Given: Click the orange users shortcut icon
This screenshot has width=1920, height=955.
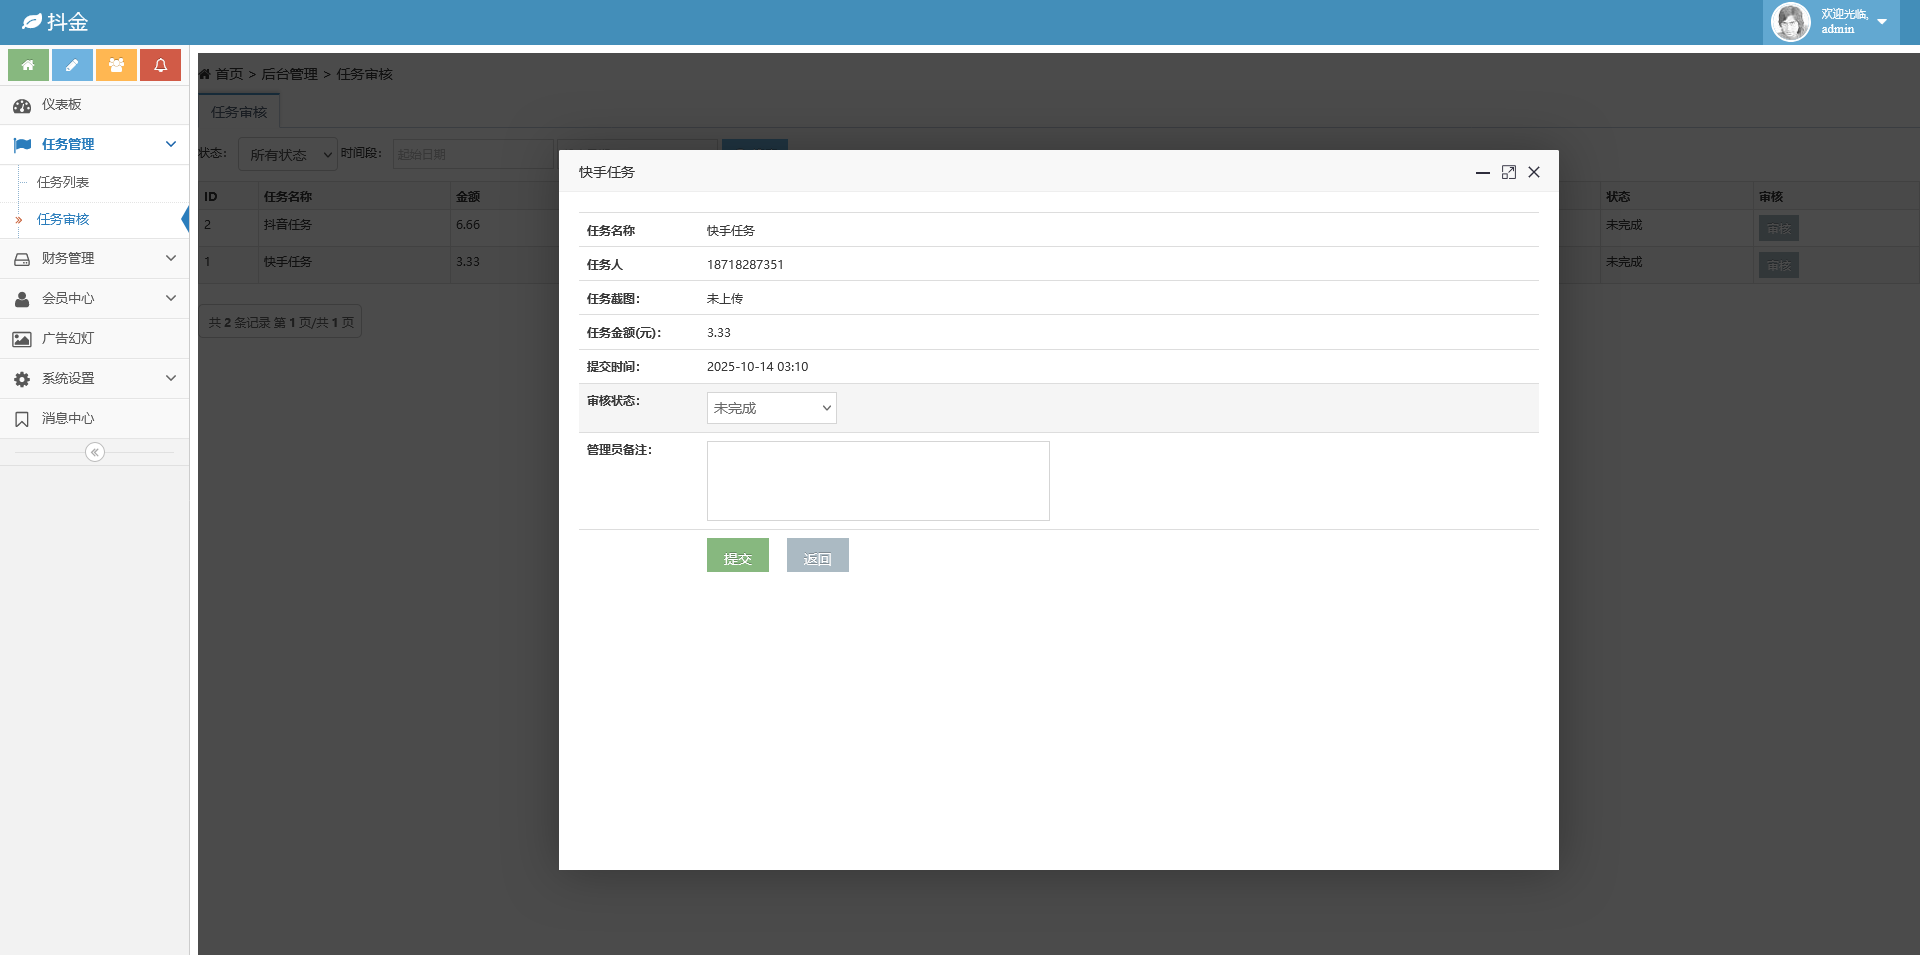Looking at the screenshot, I should click(116, 65).
